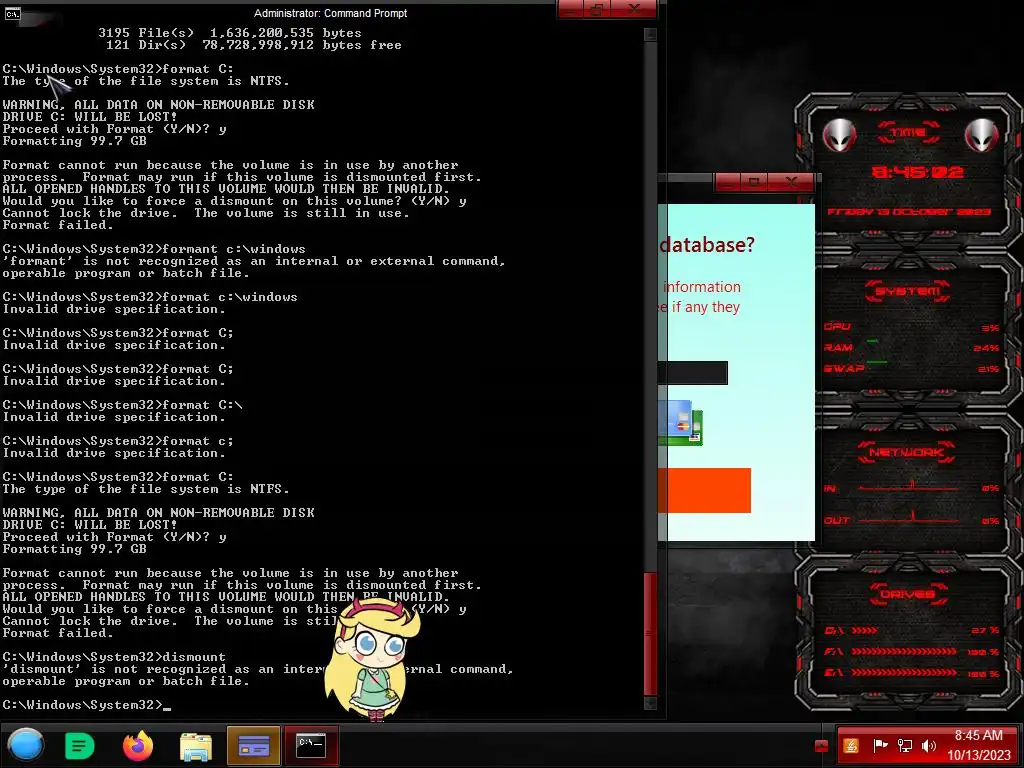Click the 8:45:02 digital clock on the widget
Viewport: 1024px width, 768px height.
coord(918,172)
